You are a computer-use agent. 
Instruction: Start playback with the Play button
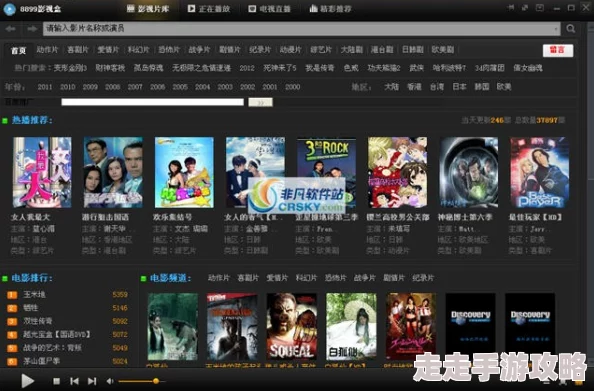point(27,381)
